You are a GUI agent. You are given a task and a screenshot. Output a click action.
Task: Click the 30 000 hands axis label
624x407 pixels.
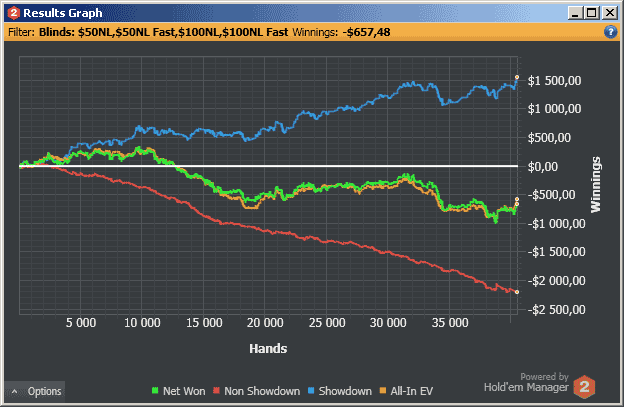click(x=388, y=323)
